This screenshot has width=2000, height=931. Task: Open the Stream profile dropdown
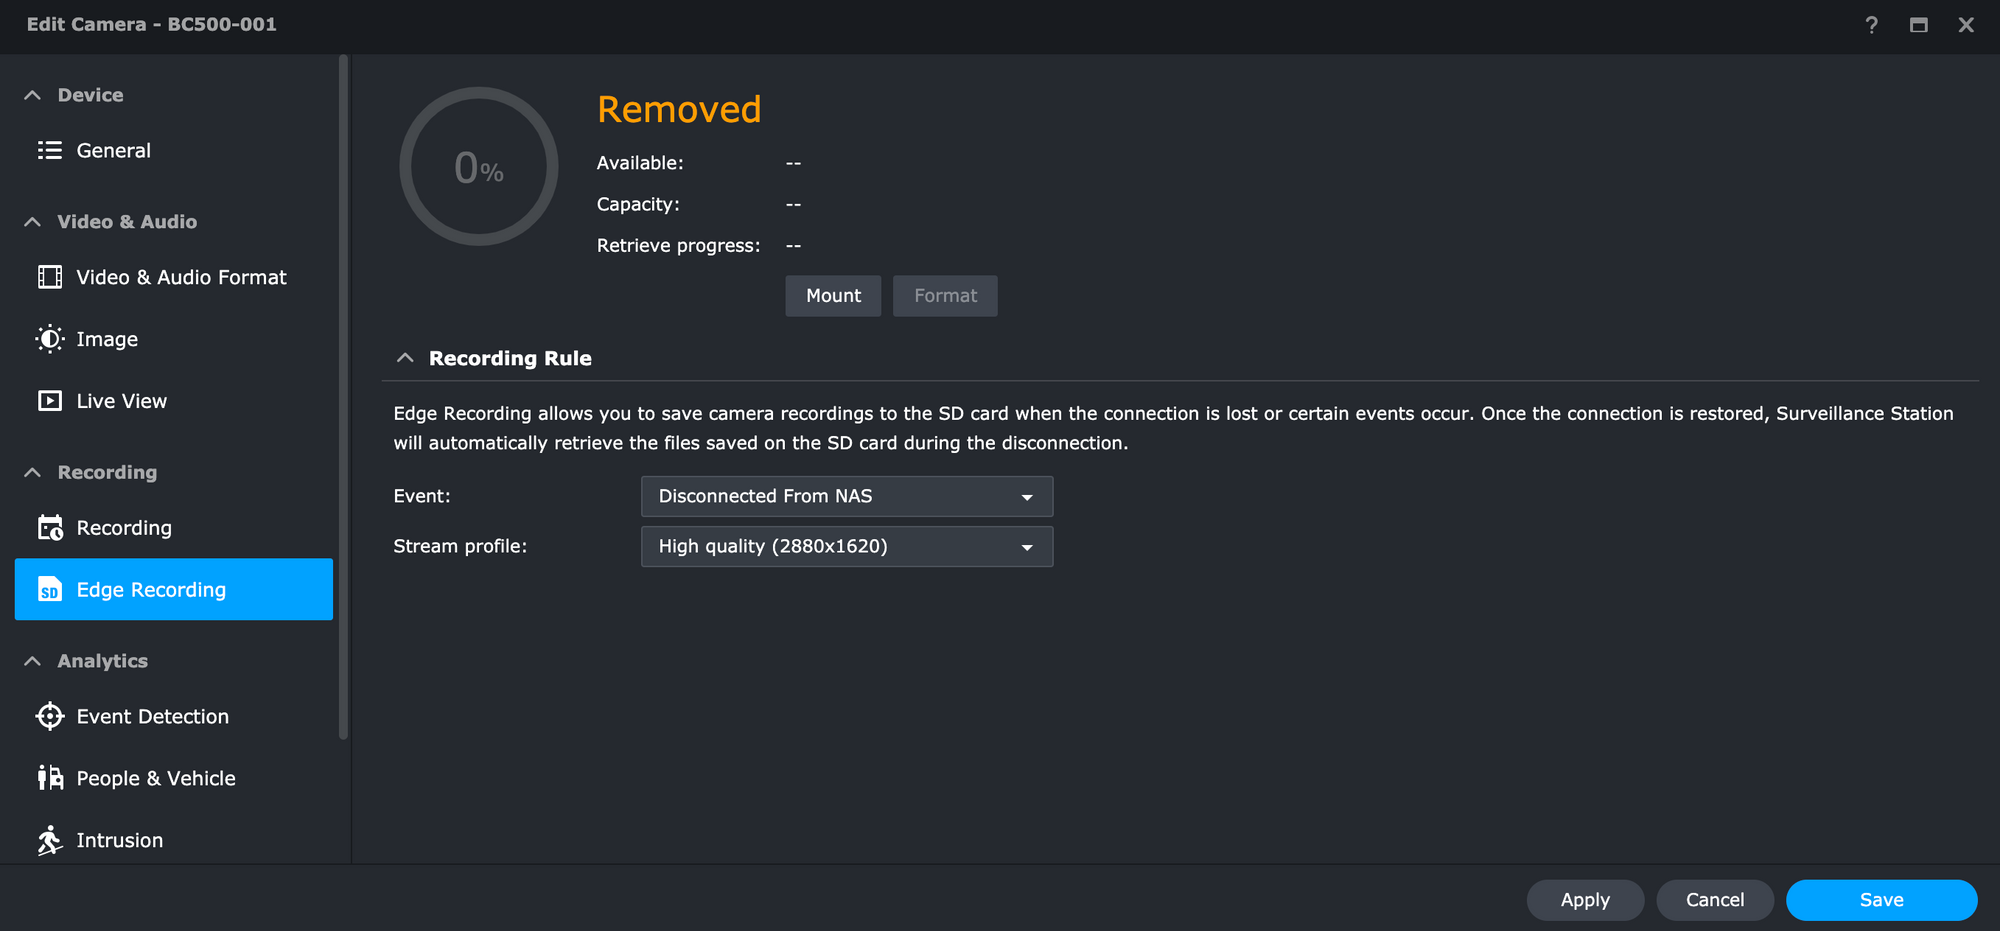pos(847,547)
